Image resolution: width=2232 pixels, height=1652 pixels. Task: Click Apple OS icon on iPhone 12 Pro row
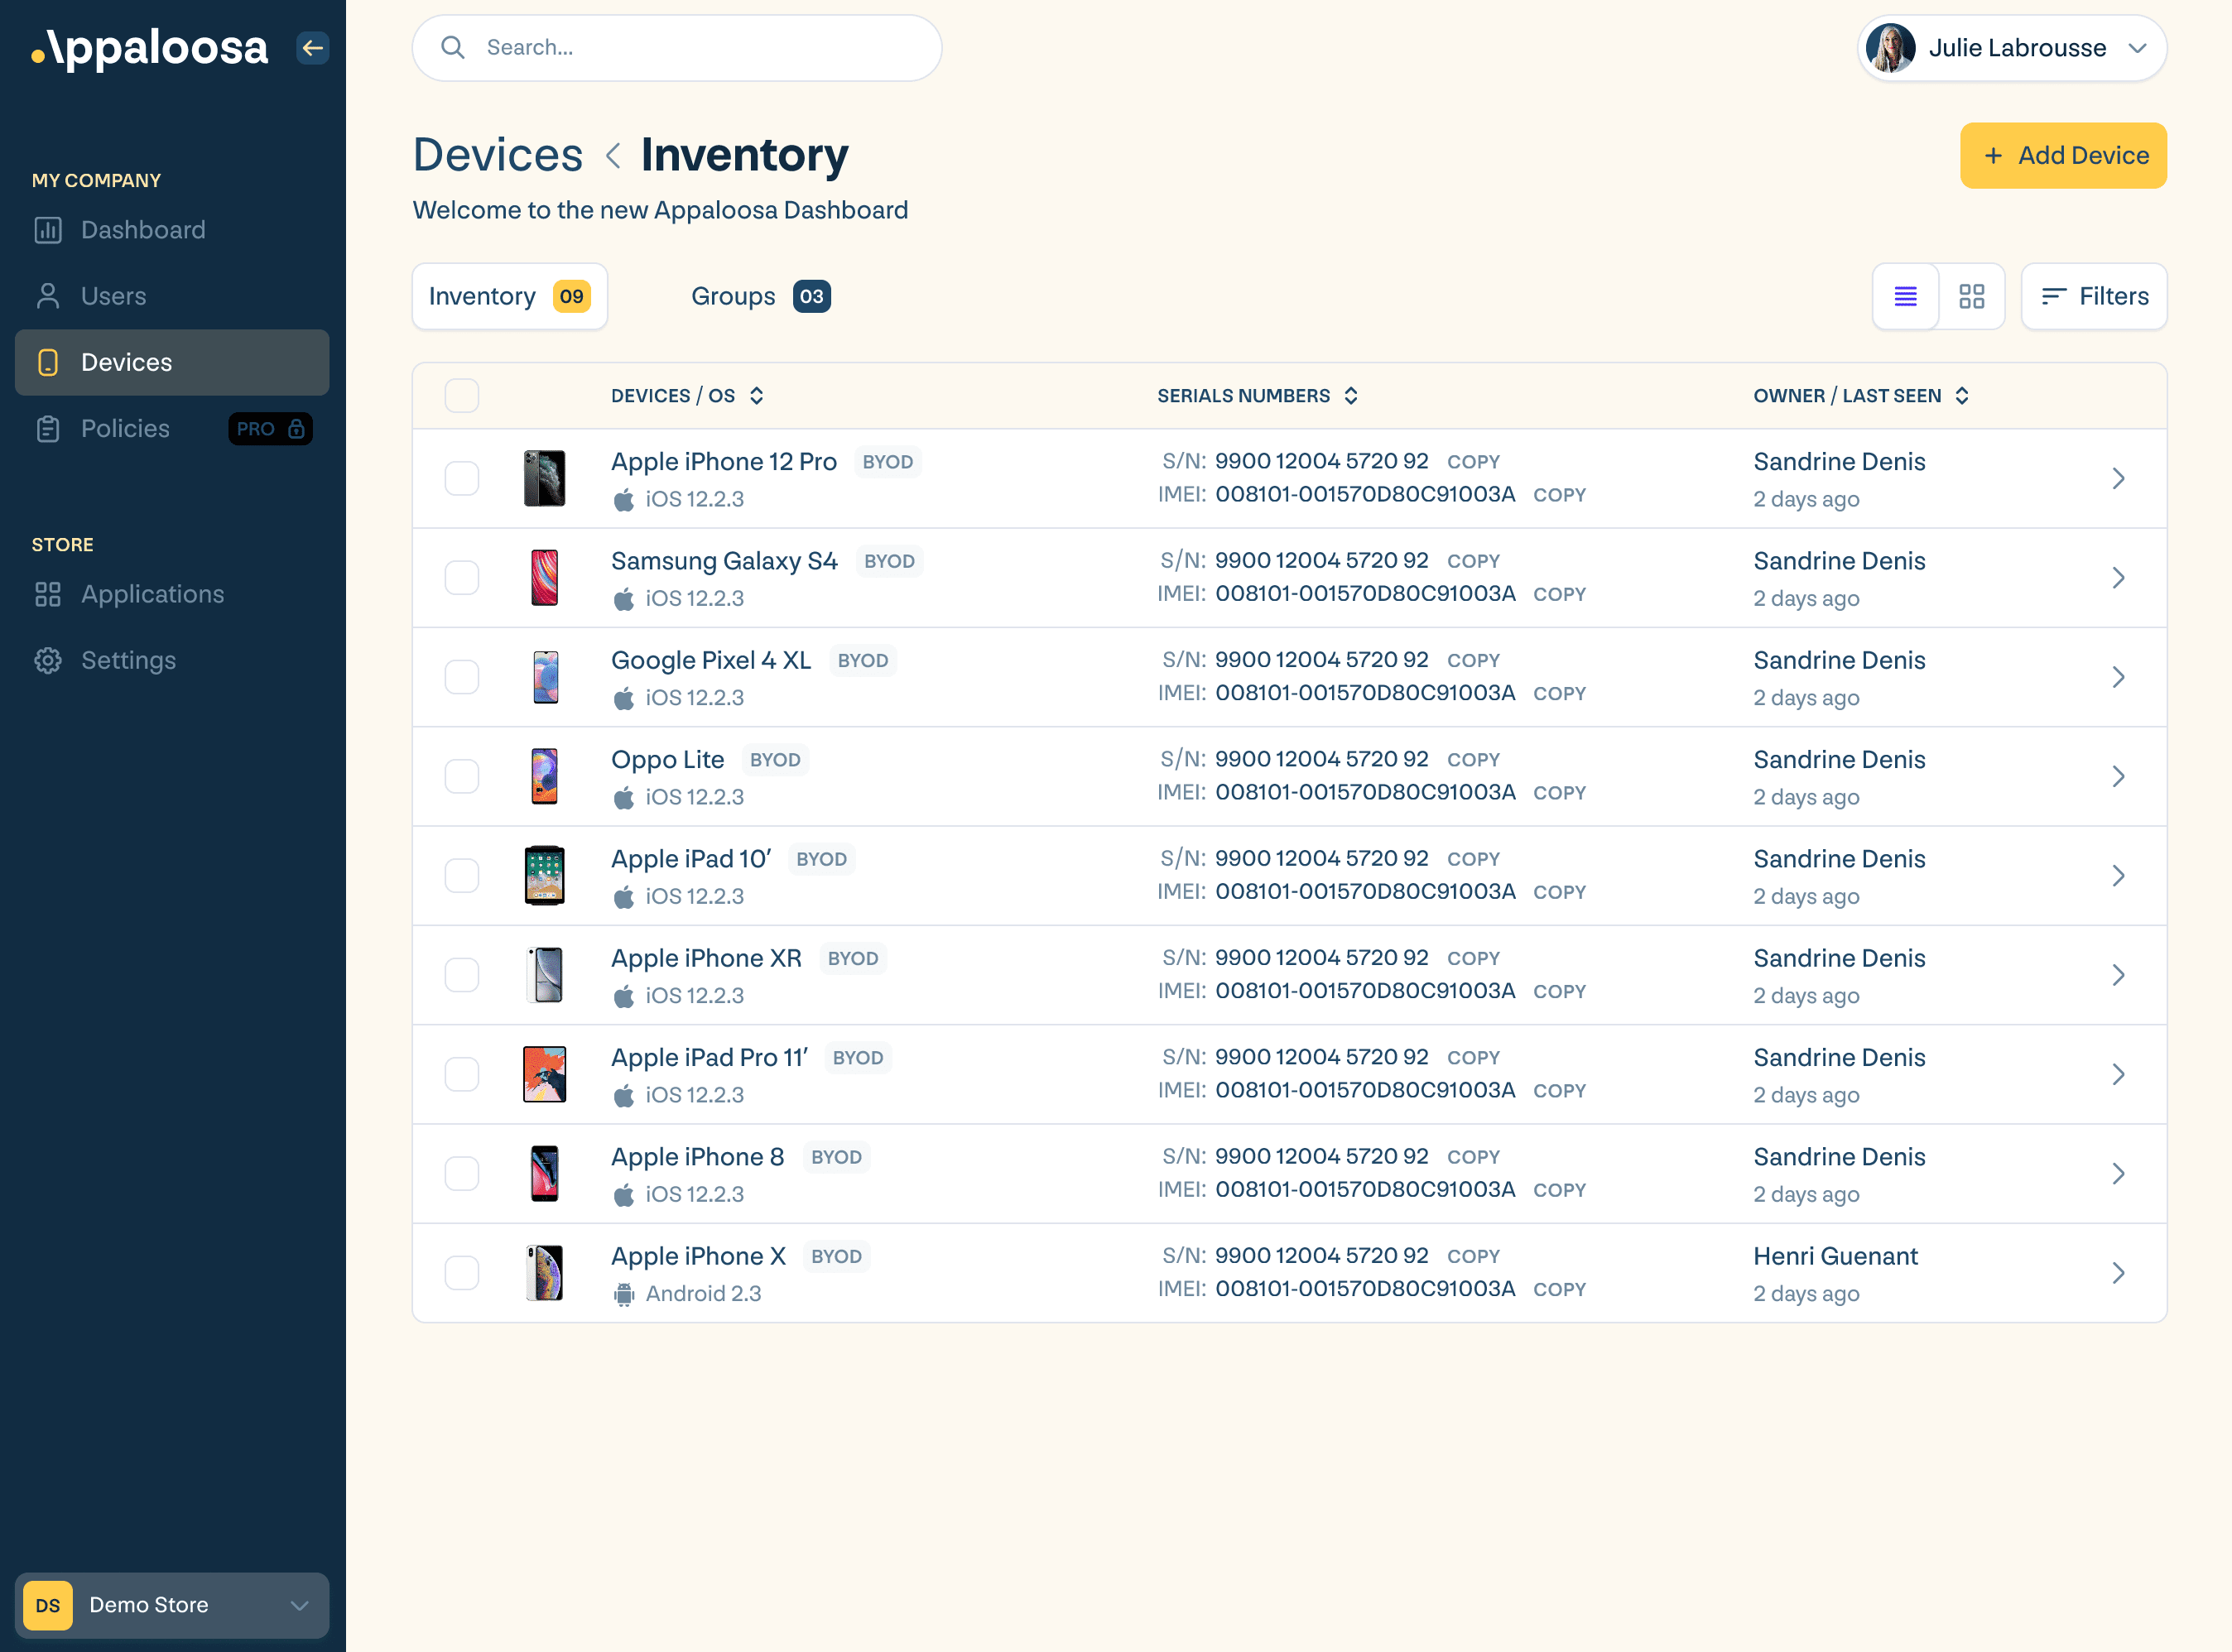(x=624, y=499)
